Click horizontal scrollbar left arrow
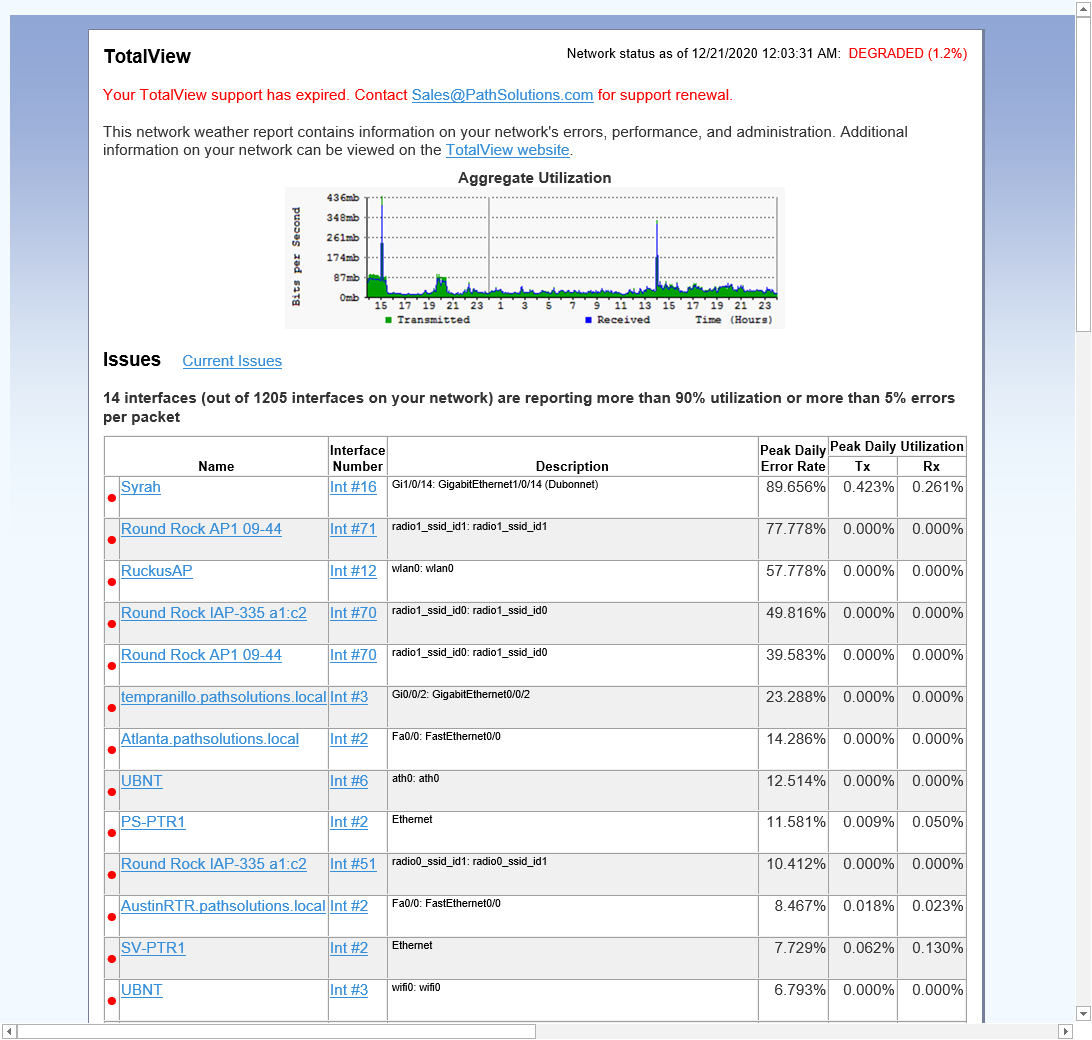 (9, 1031)
